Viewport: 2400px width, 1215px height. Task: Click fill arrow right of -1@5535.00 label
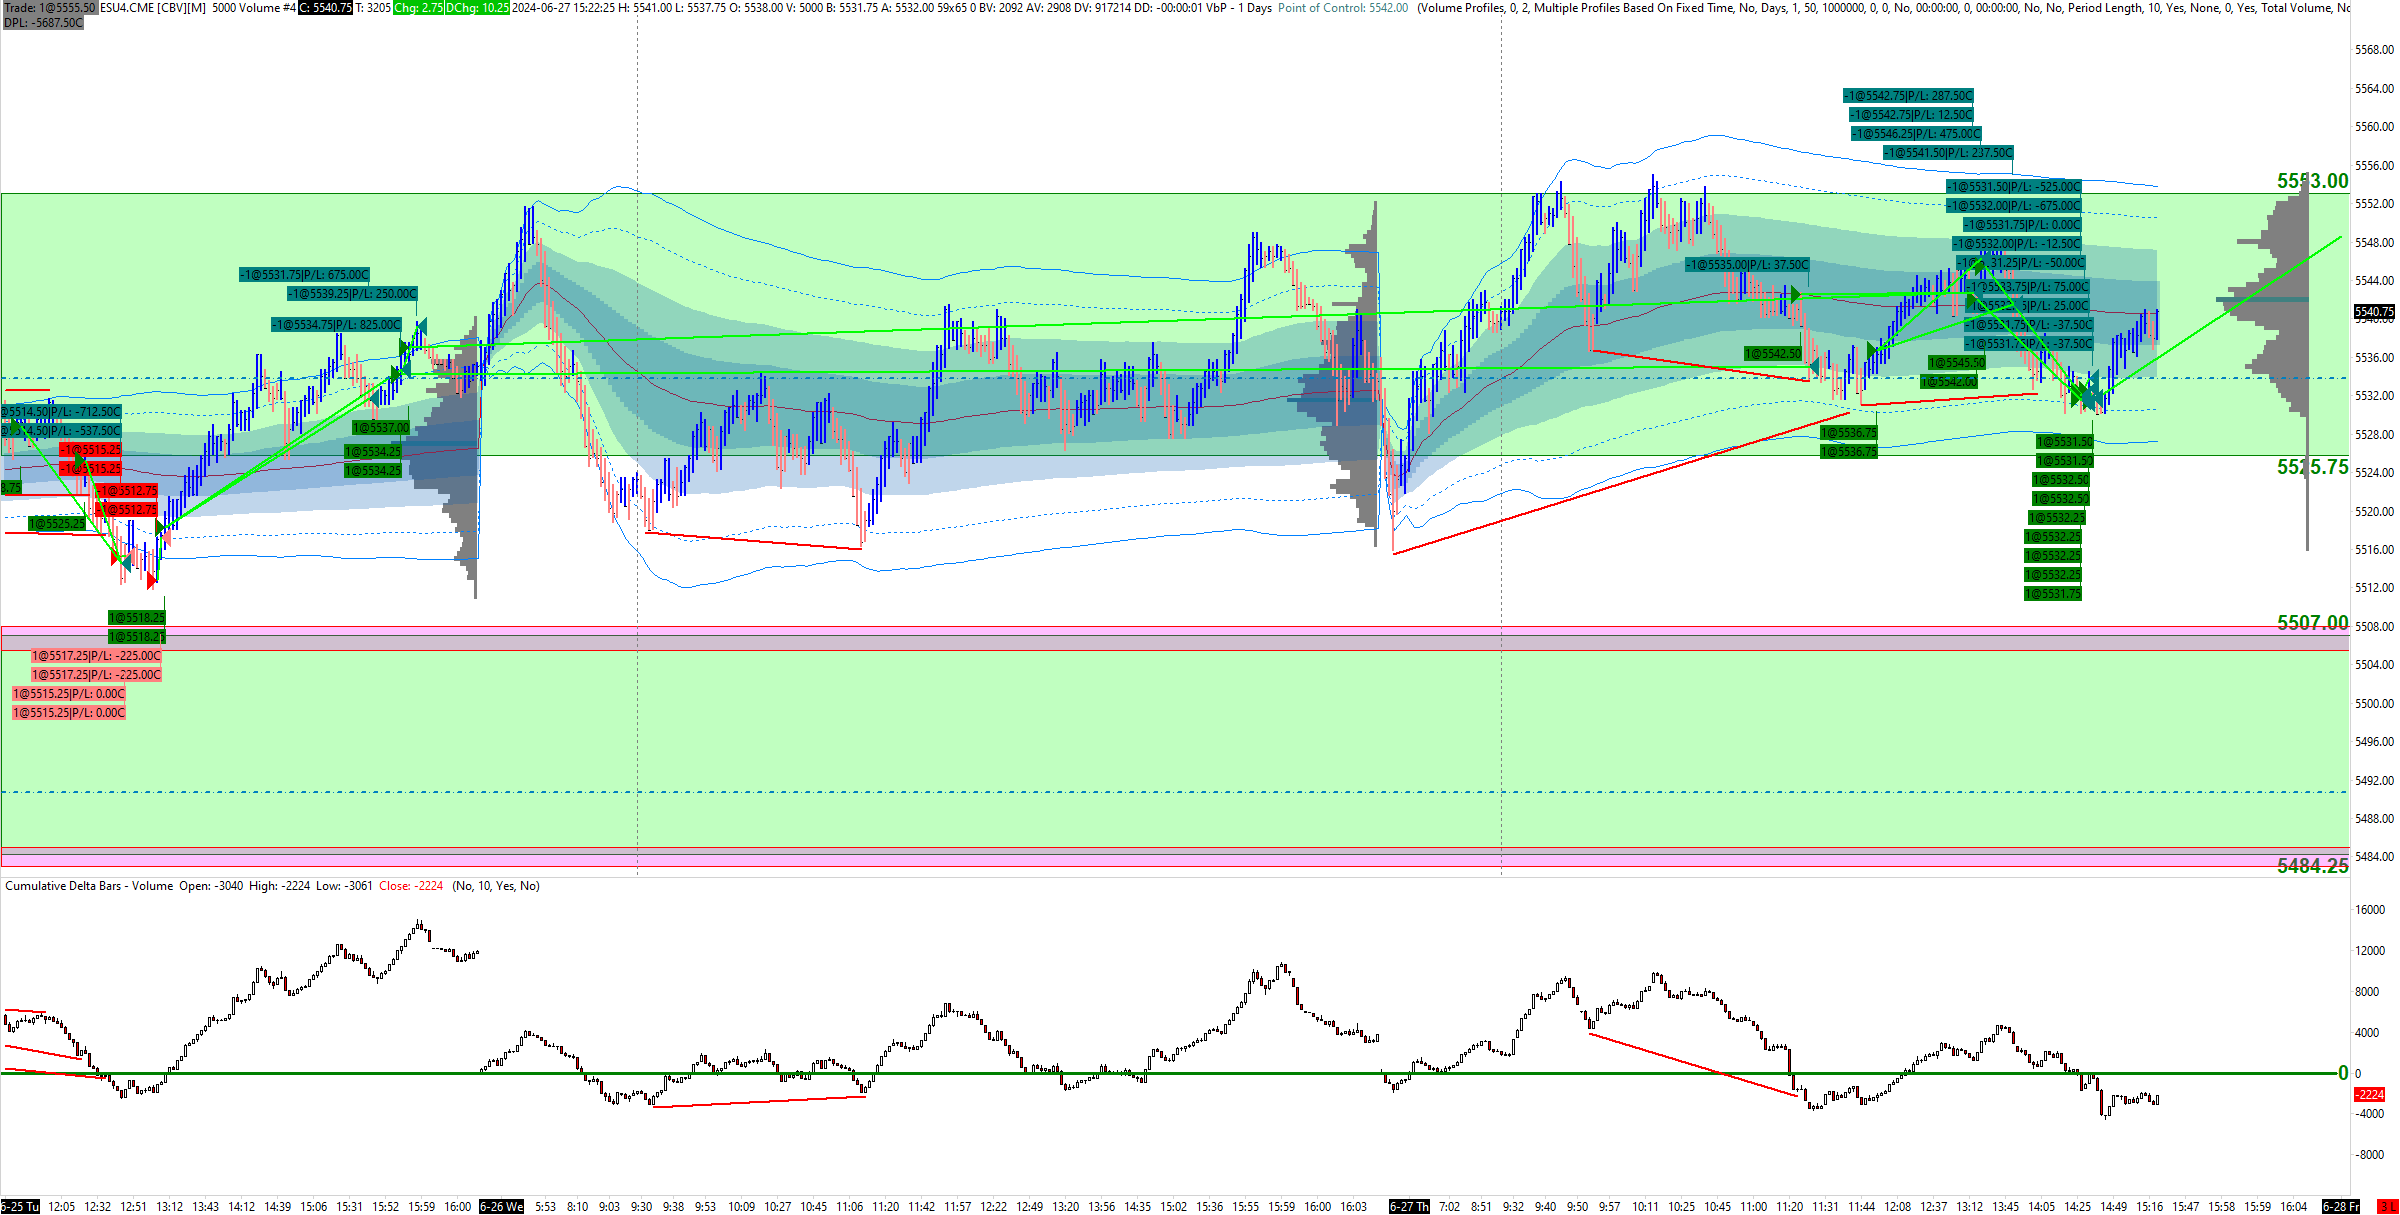coord(1797,294)
